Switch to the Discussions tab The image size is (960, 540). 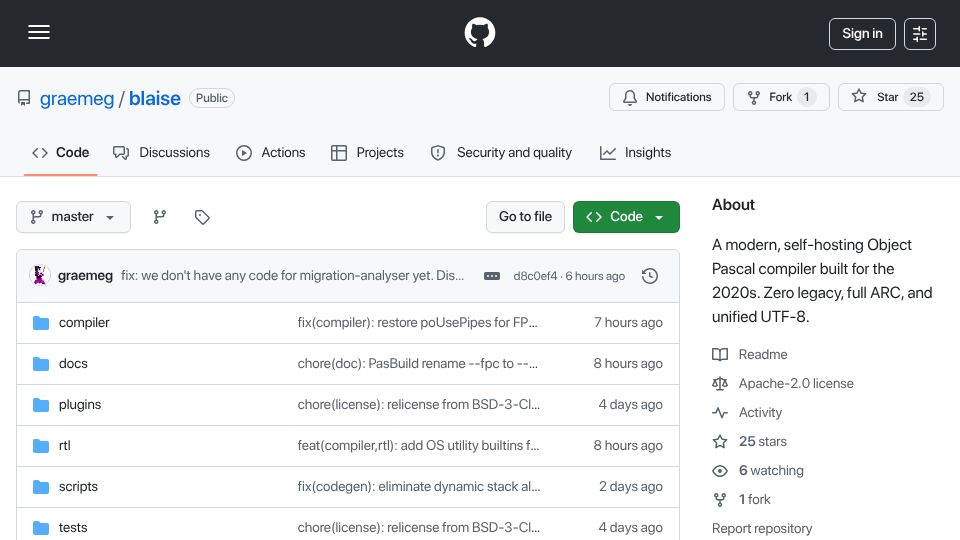[x=161, y=152]
